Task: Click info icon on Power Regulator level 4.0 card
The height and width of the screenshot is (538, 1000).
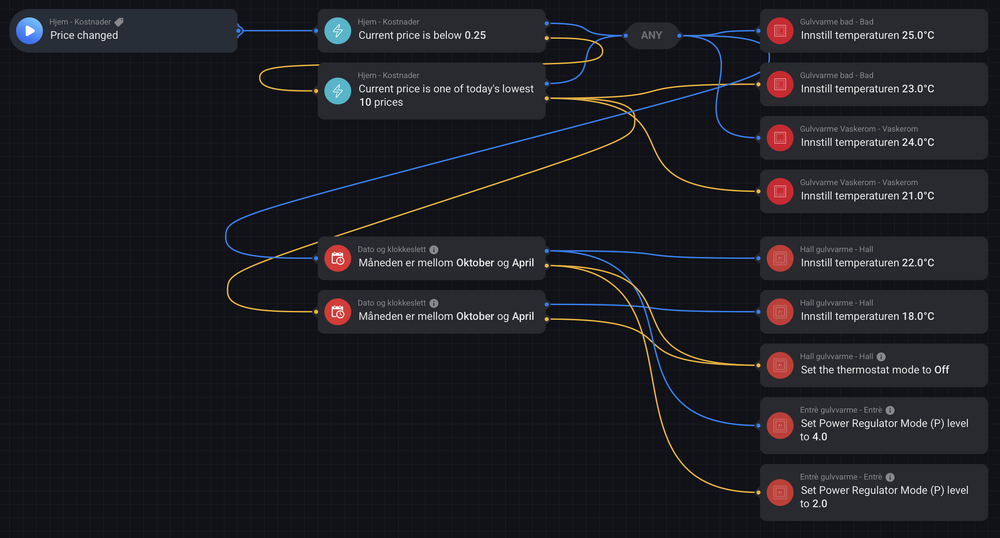Action: click(890, 410)
